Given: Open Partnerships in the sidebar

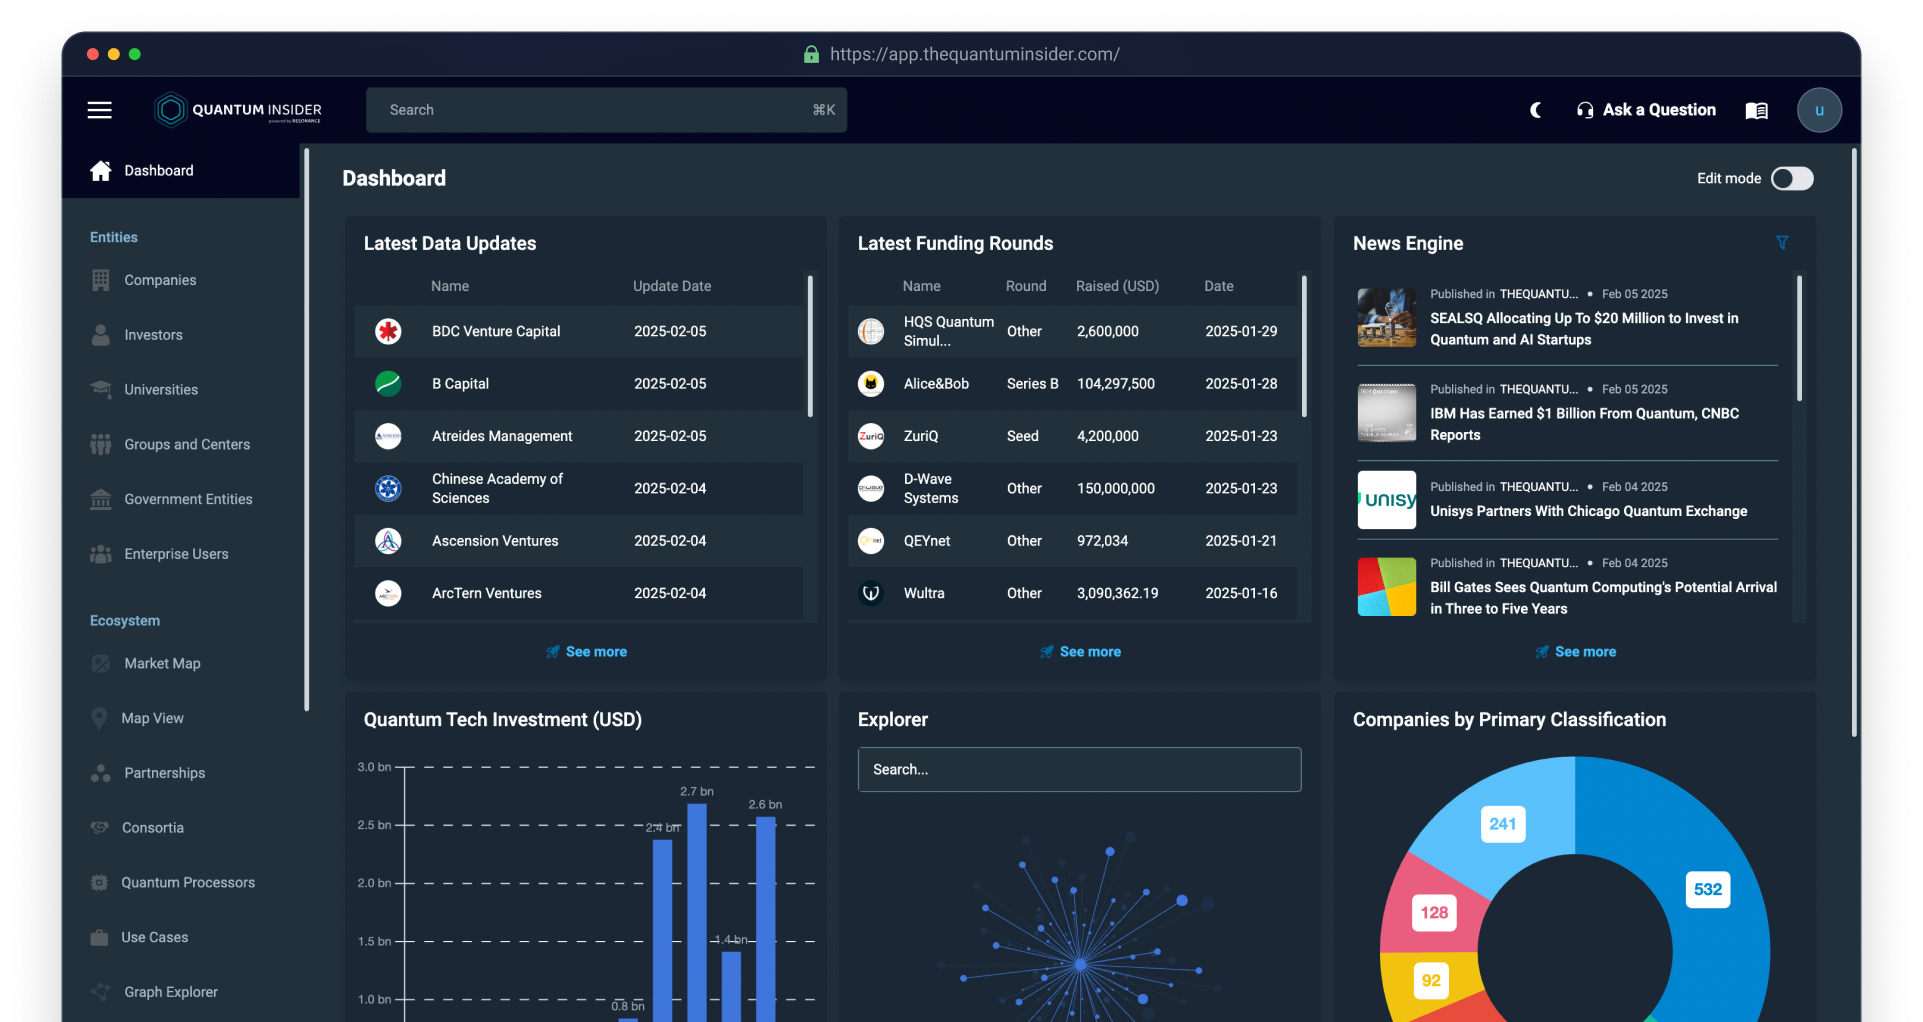Looking at the screenshot, I should [x=164, y=773].
